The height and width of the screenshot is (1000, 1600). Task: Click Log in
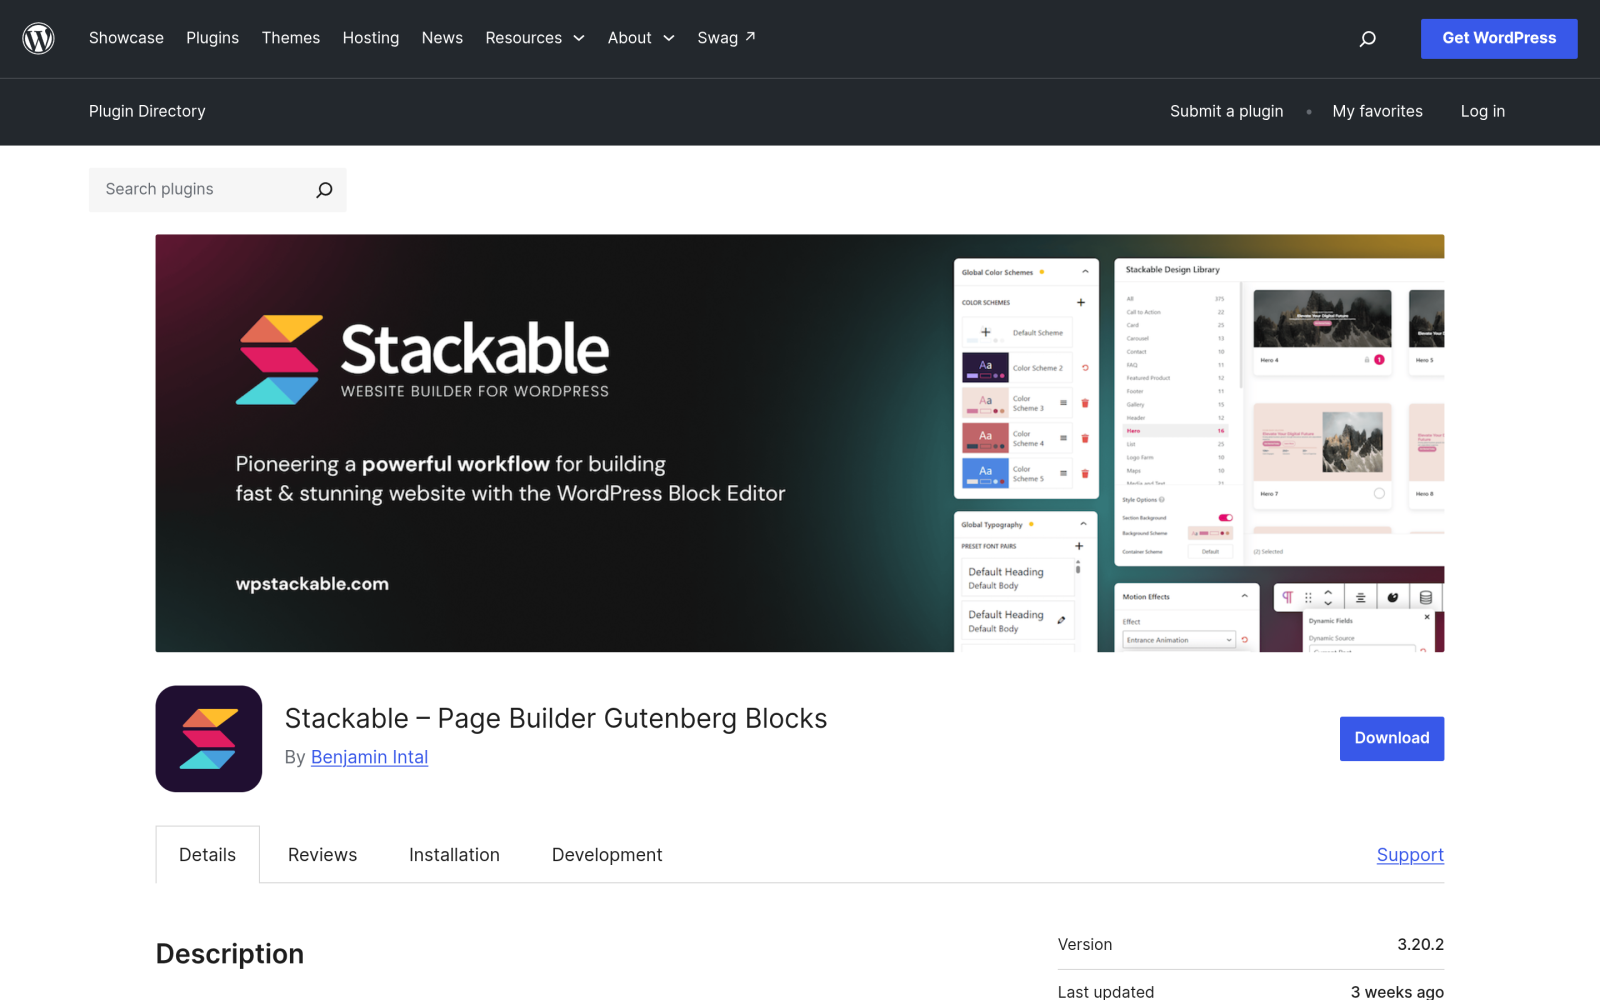tap(1482, 111)
